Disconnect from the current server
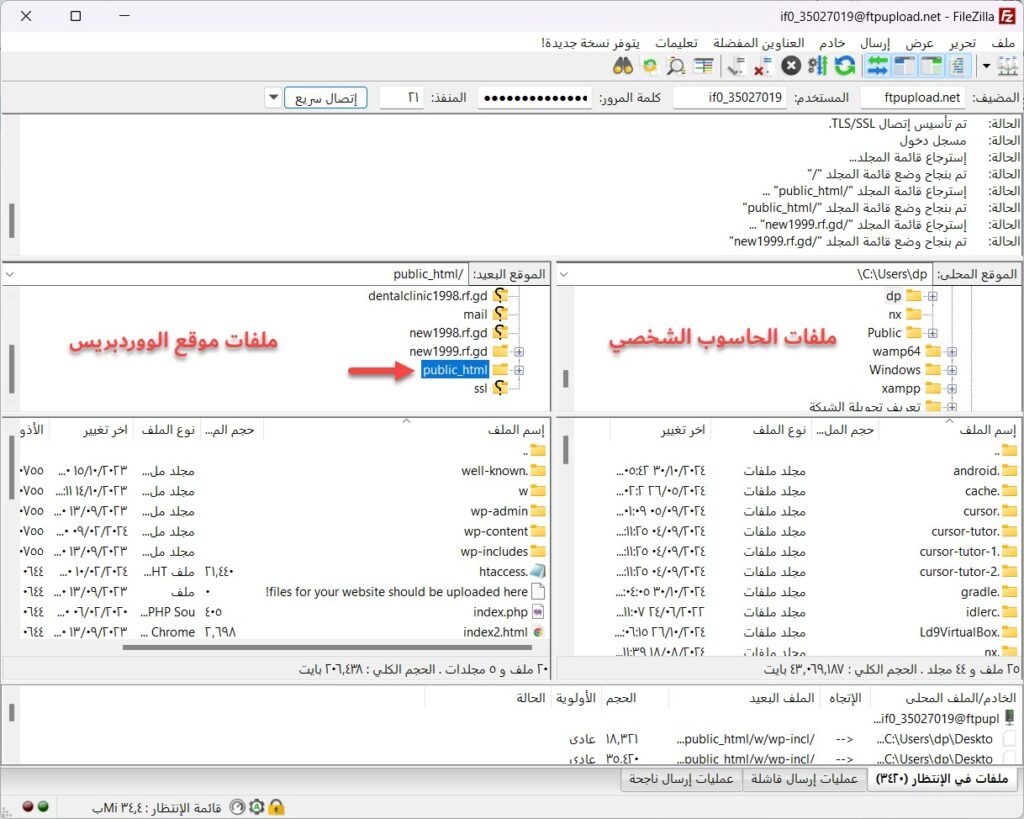 (762, 65)
